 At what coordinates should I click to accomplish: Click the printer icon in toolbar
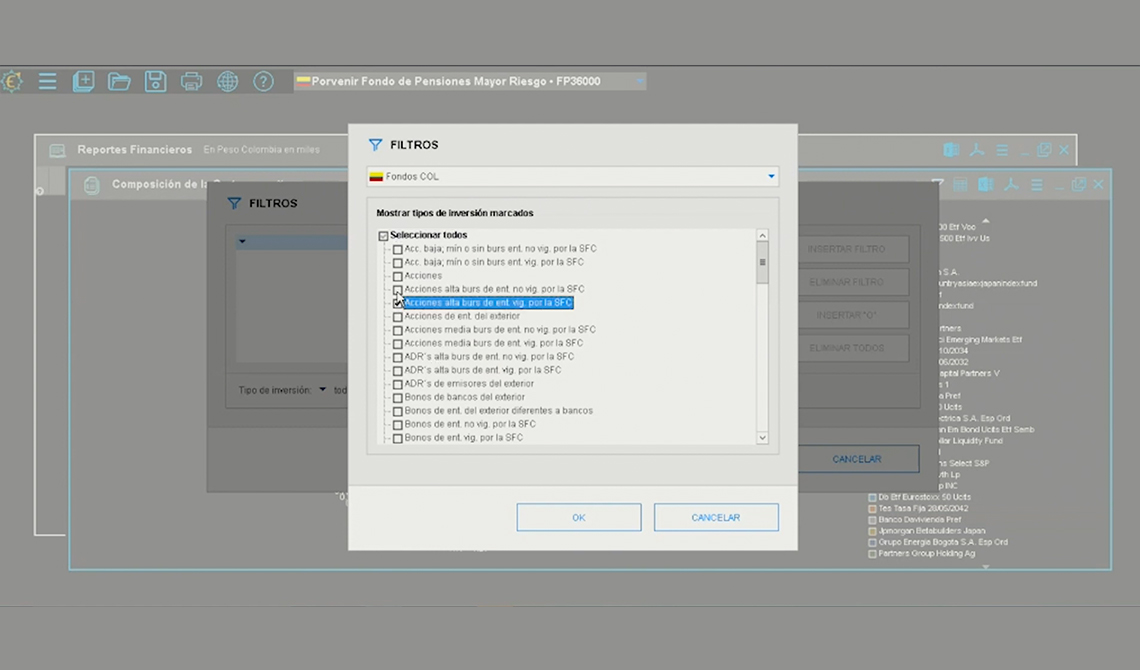click(x=191, y=81)
